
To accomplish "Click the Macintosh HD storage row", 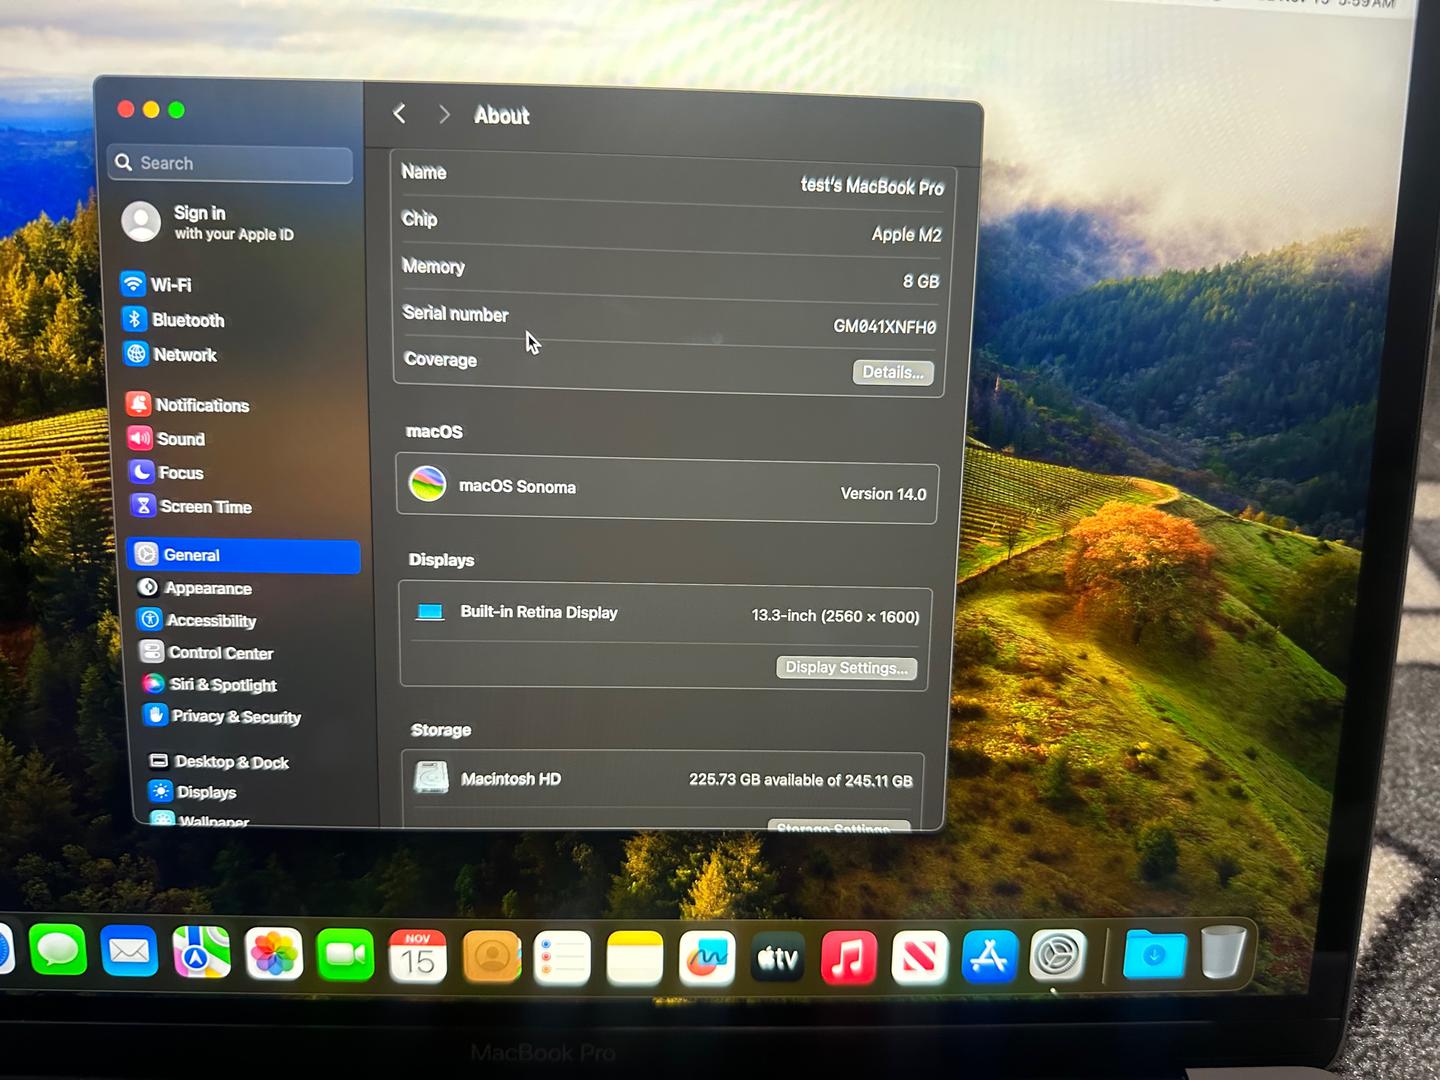I will (x=662, y=779).
